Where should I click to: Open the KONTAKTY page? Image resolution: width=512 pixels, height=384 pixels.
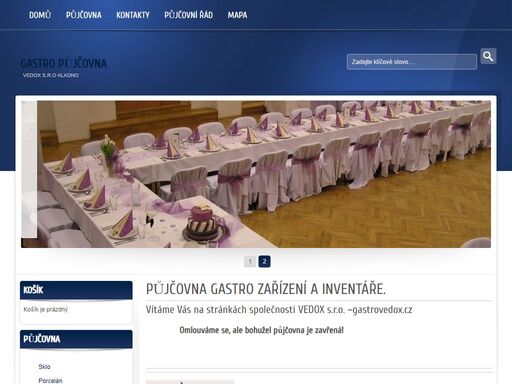click(133, 15)
